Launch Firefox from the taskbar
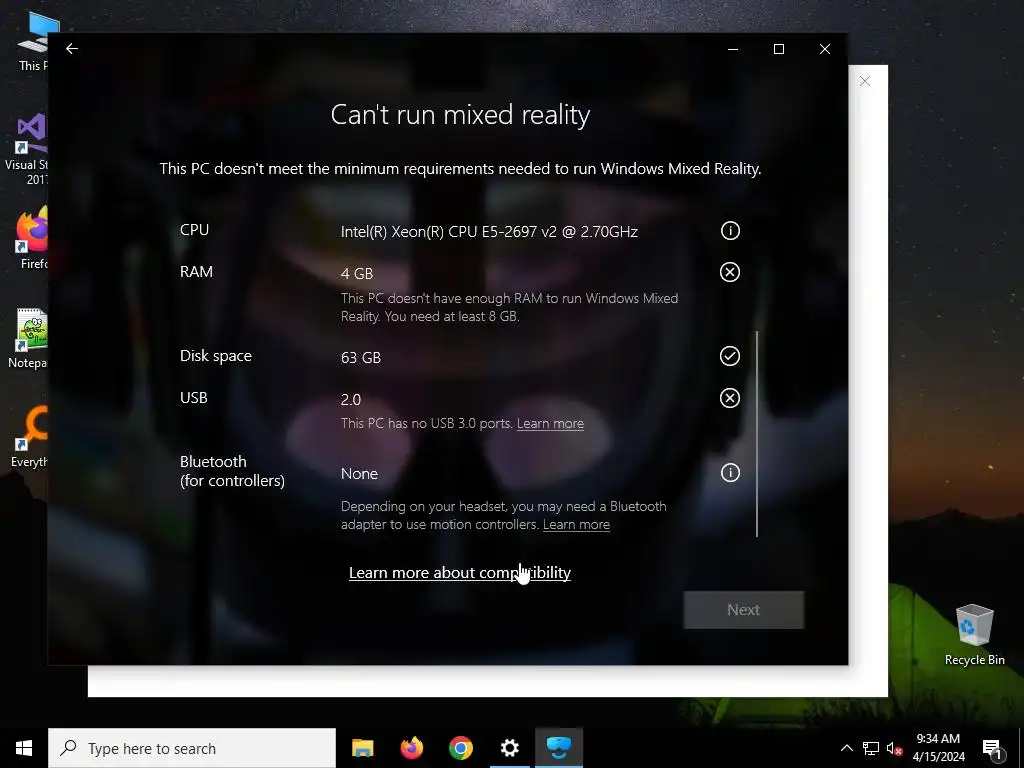Screen dimensions: 1024x768 coord(411,748)
